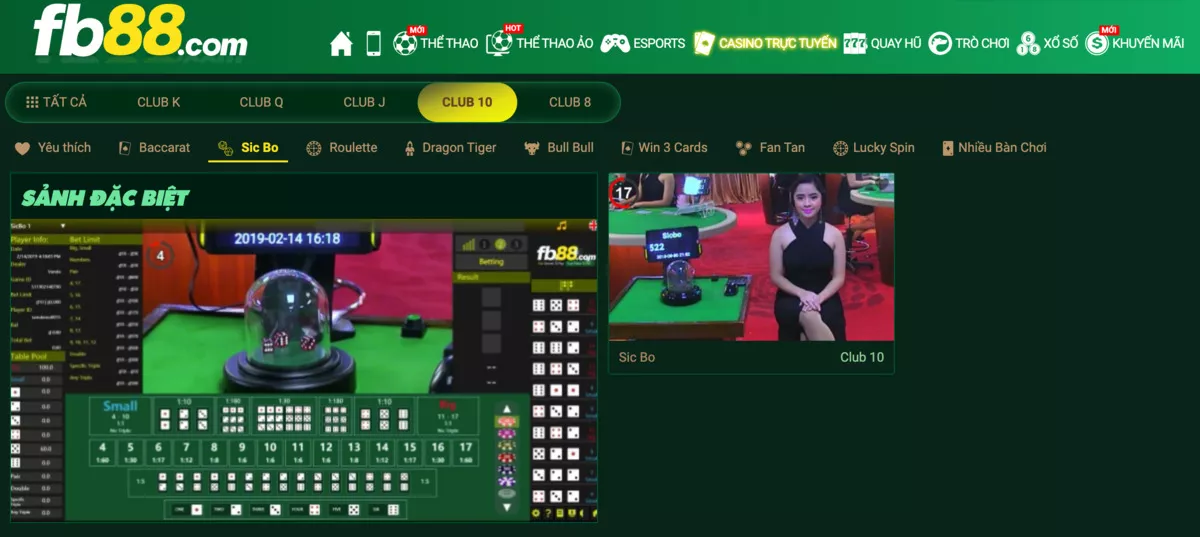Select the red betting chip
This screenshot has height=537, width=1200.
pyautogui.click(x=507, y=457)
